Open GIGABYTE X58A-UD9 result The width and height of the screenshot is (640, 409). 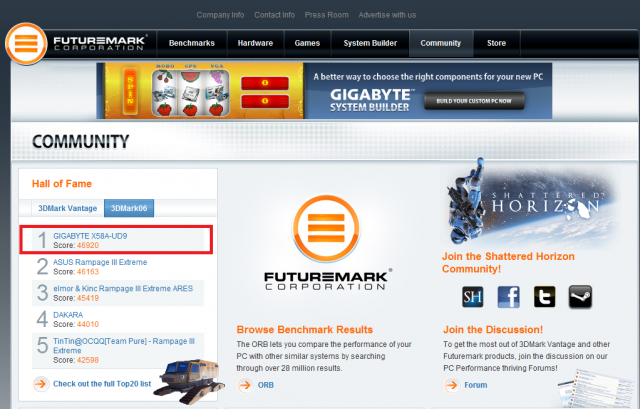90,236
